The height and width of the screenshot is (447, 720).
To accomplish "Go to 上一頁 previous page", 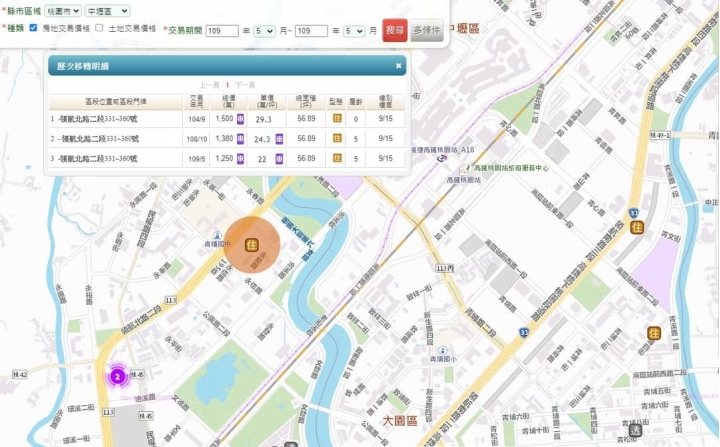I will click(209, 85).
